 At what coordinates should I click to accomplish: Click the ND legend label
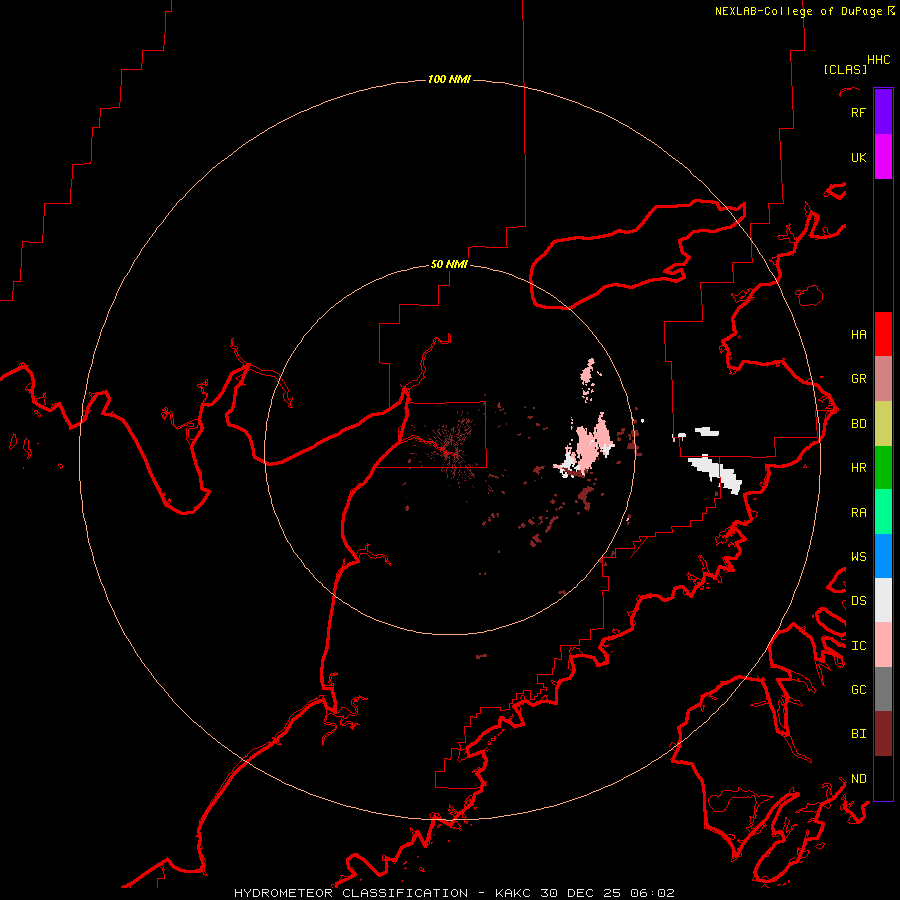(x=858, y=778)
